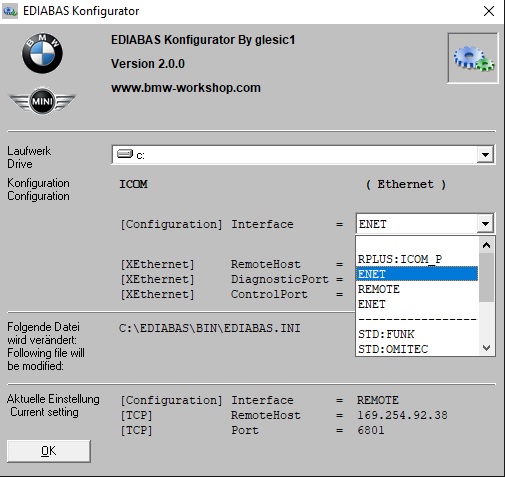Click the ( Ethernet ) label
Viewport: 505px width, 477px height.
405,184
